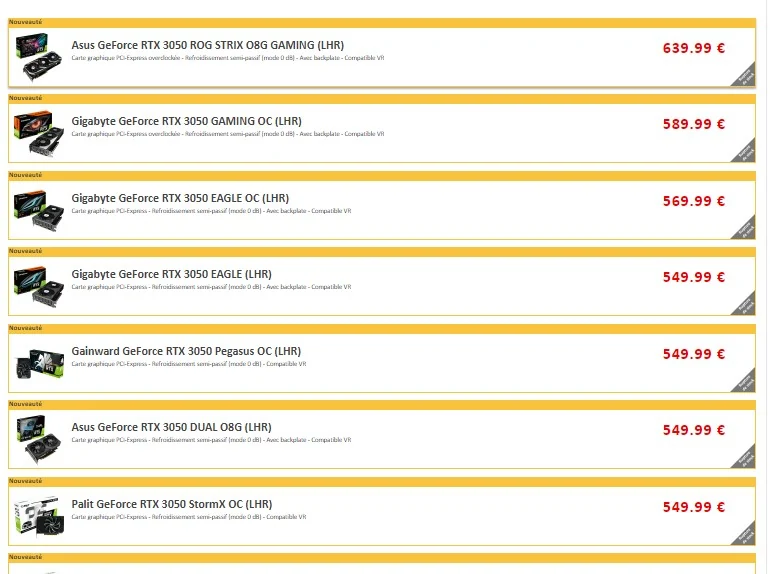This screenshot has width=770, height=574.
Task: Click Nouveauté label above Gainward Pegasus
Action: (x=26, y=328)
